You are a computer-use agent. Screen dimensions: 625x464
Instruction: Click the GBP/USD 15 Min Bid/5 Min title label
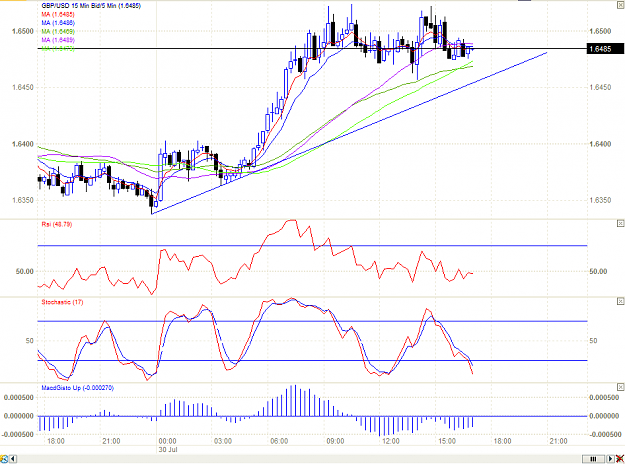tap(91, 6)
